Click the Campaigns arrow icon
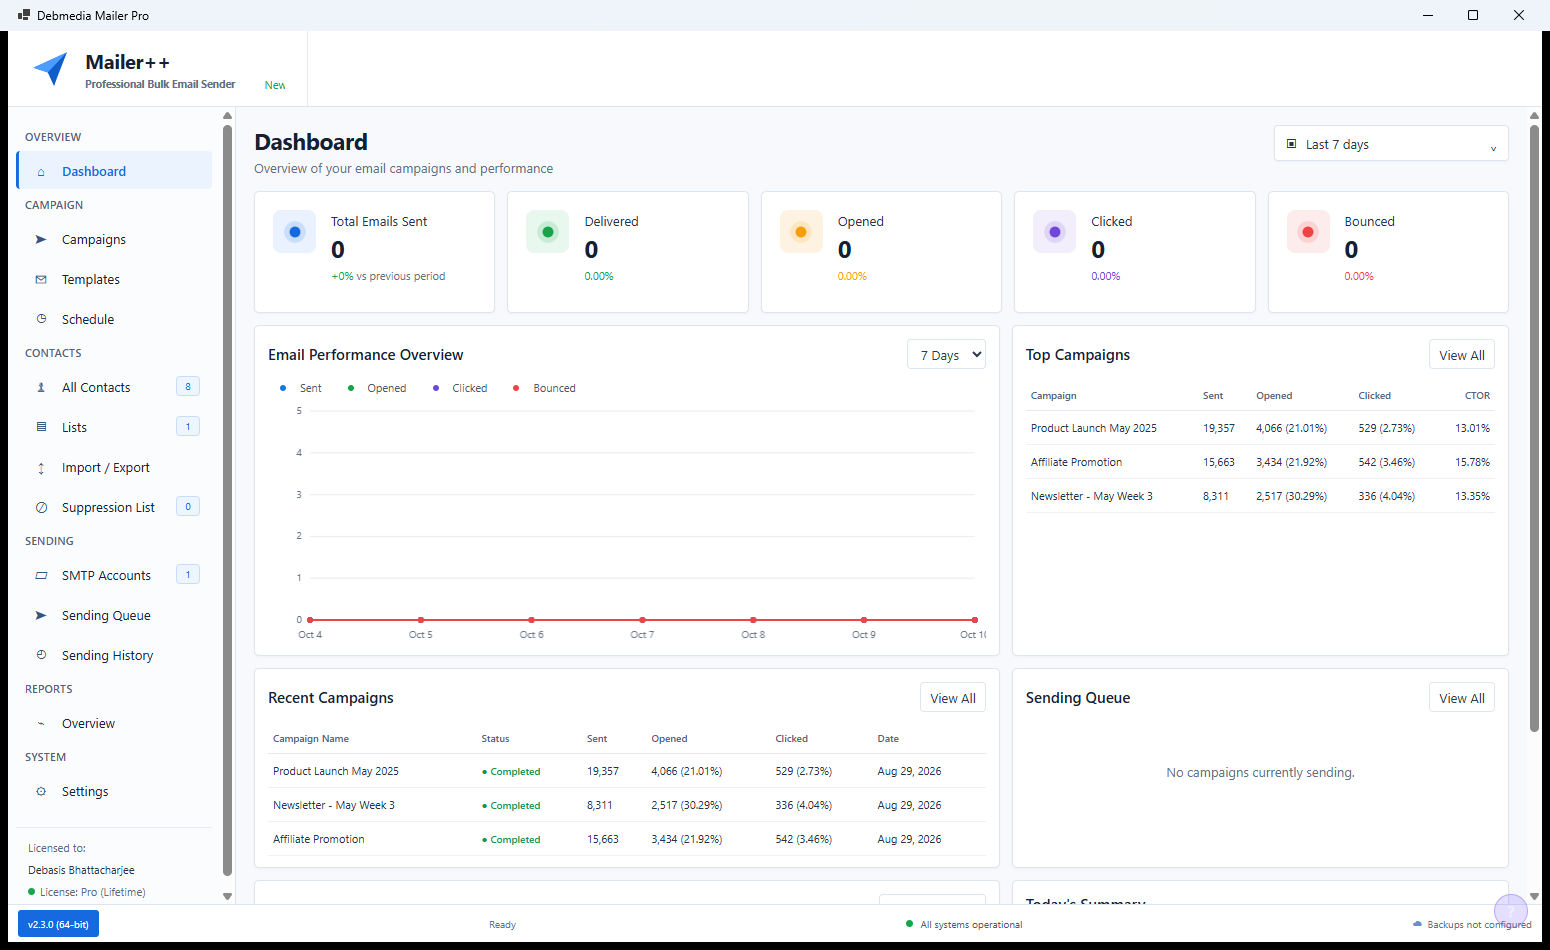 [41, 240]
